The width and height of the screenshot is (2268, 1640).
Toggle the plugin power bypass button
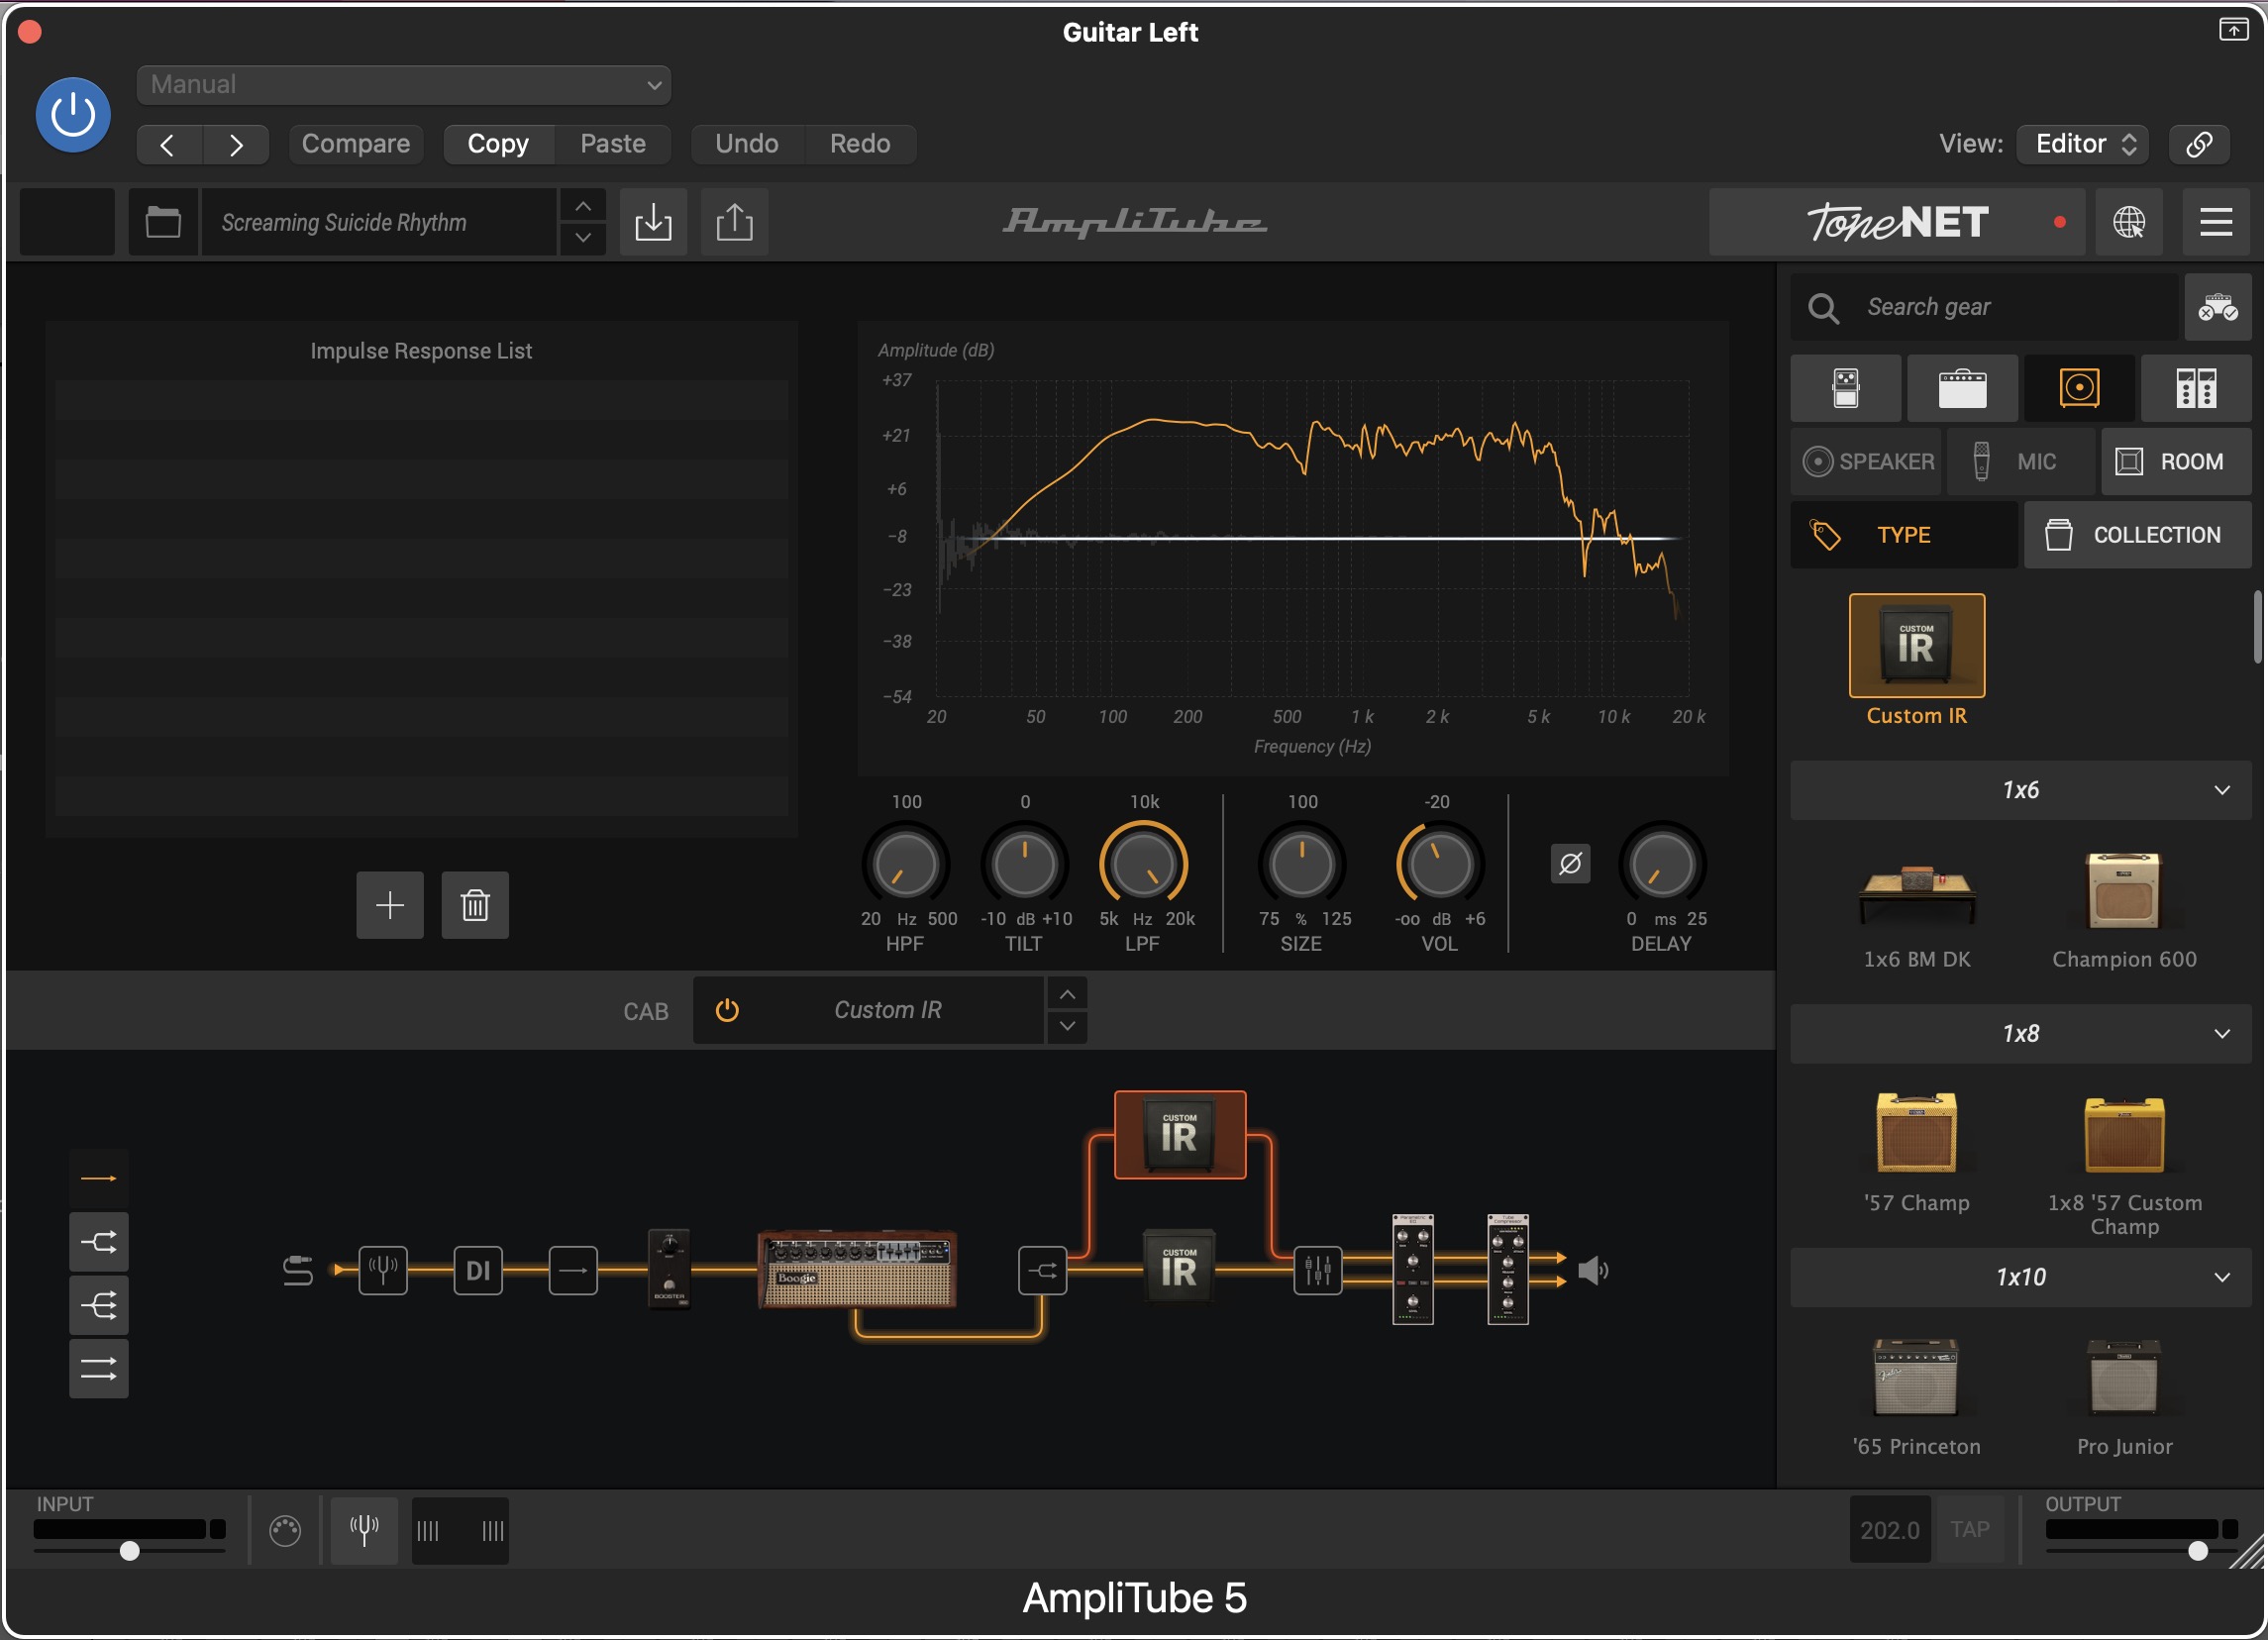tap(73, 115)
